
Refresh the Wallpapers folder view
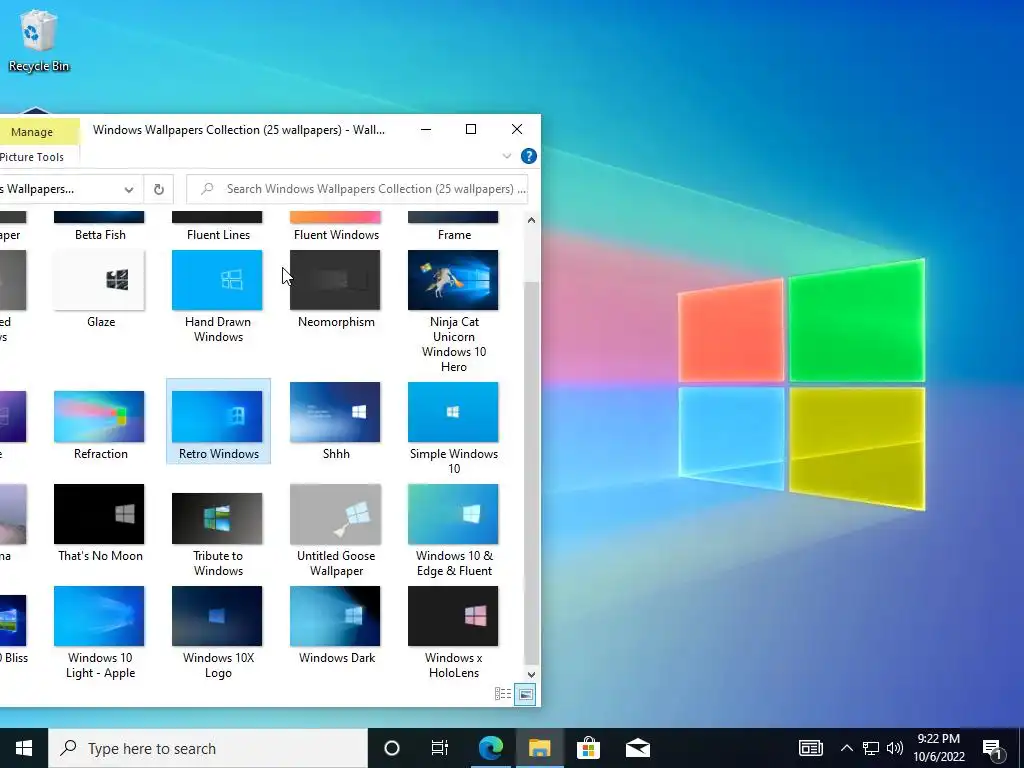pos(159,189)
